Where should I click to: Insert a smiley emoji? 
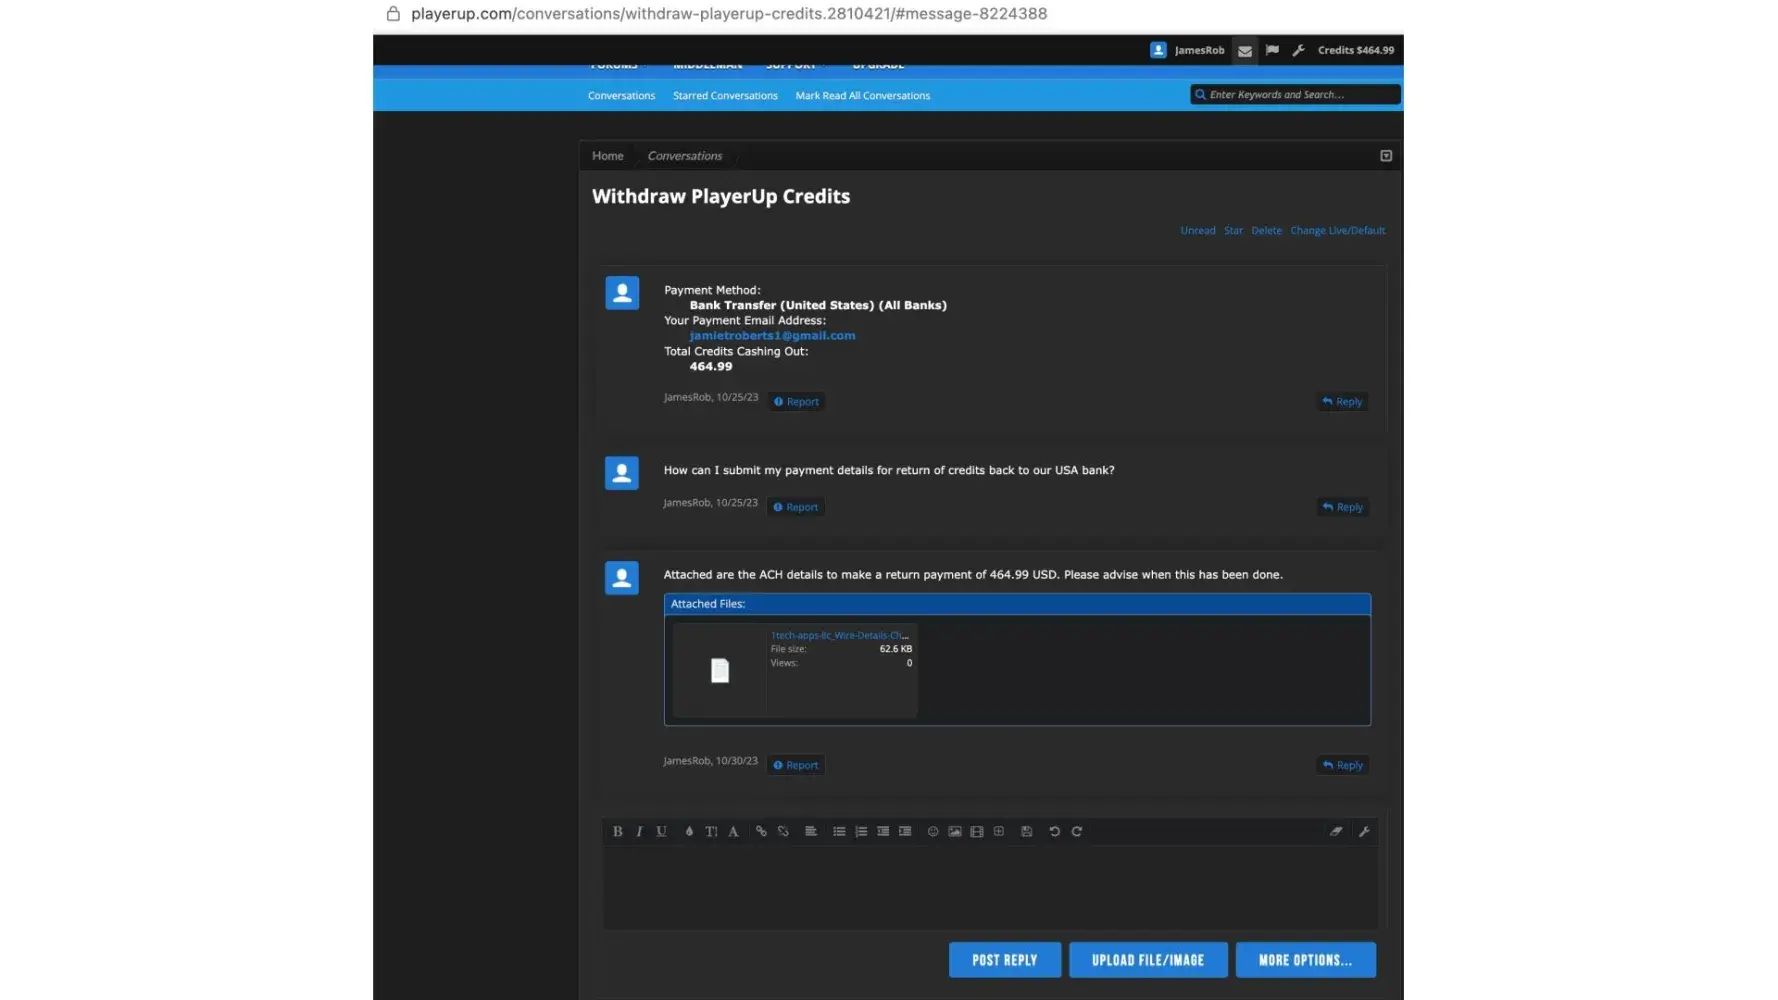pyautogui.click(x=933, y=831)
